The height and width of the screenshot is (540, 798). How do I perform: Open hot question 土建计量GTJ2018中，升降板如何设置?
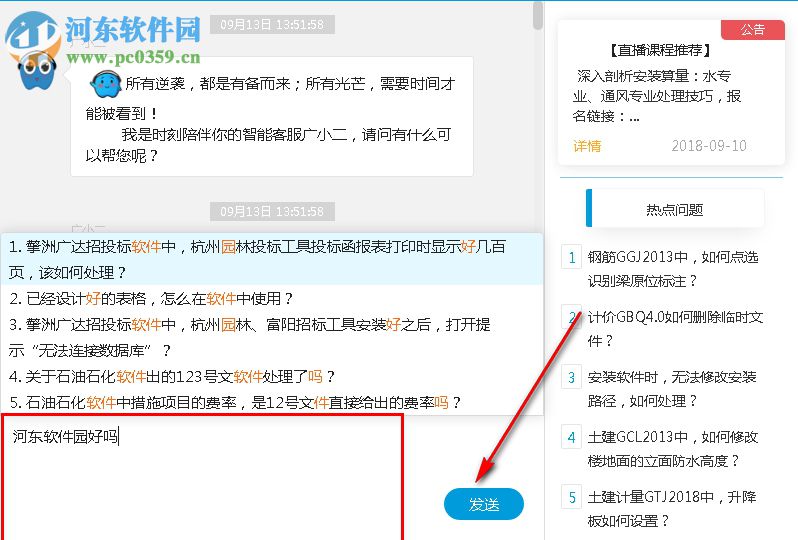coord(672,509)
